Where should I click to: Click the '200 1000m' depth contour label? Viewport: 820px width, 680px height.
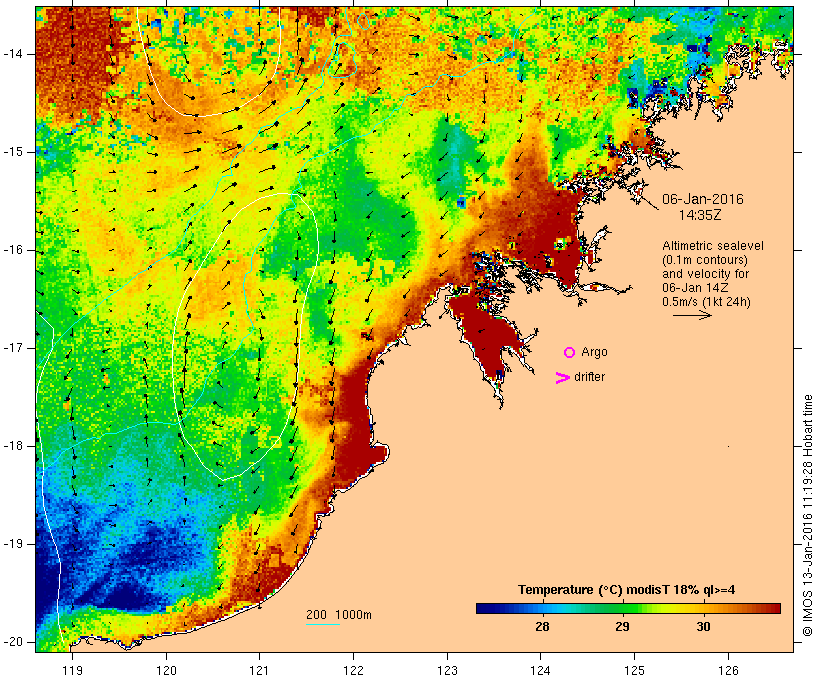pos(339,615)
